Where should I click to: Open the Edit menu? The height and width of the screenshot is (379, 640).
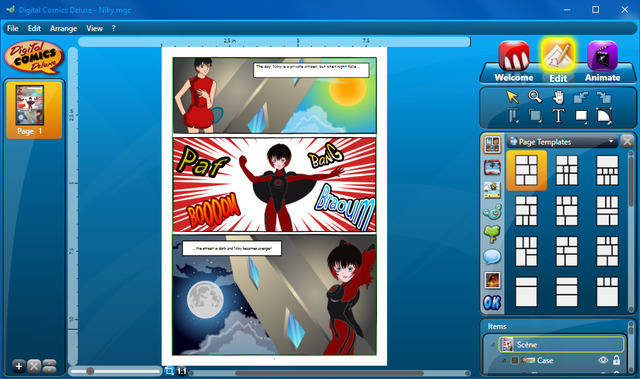point(34,28)
